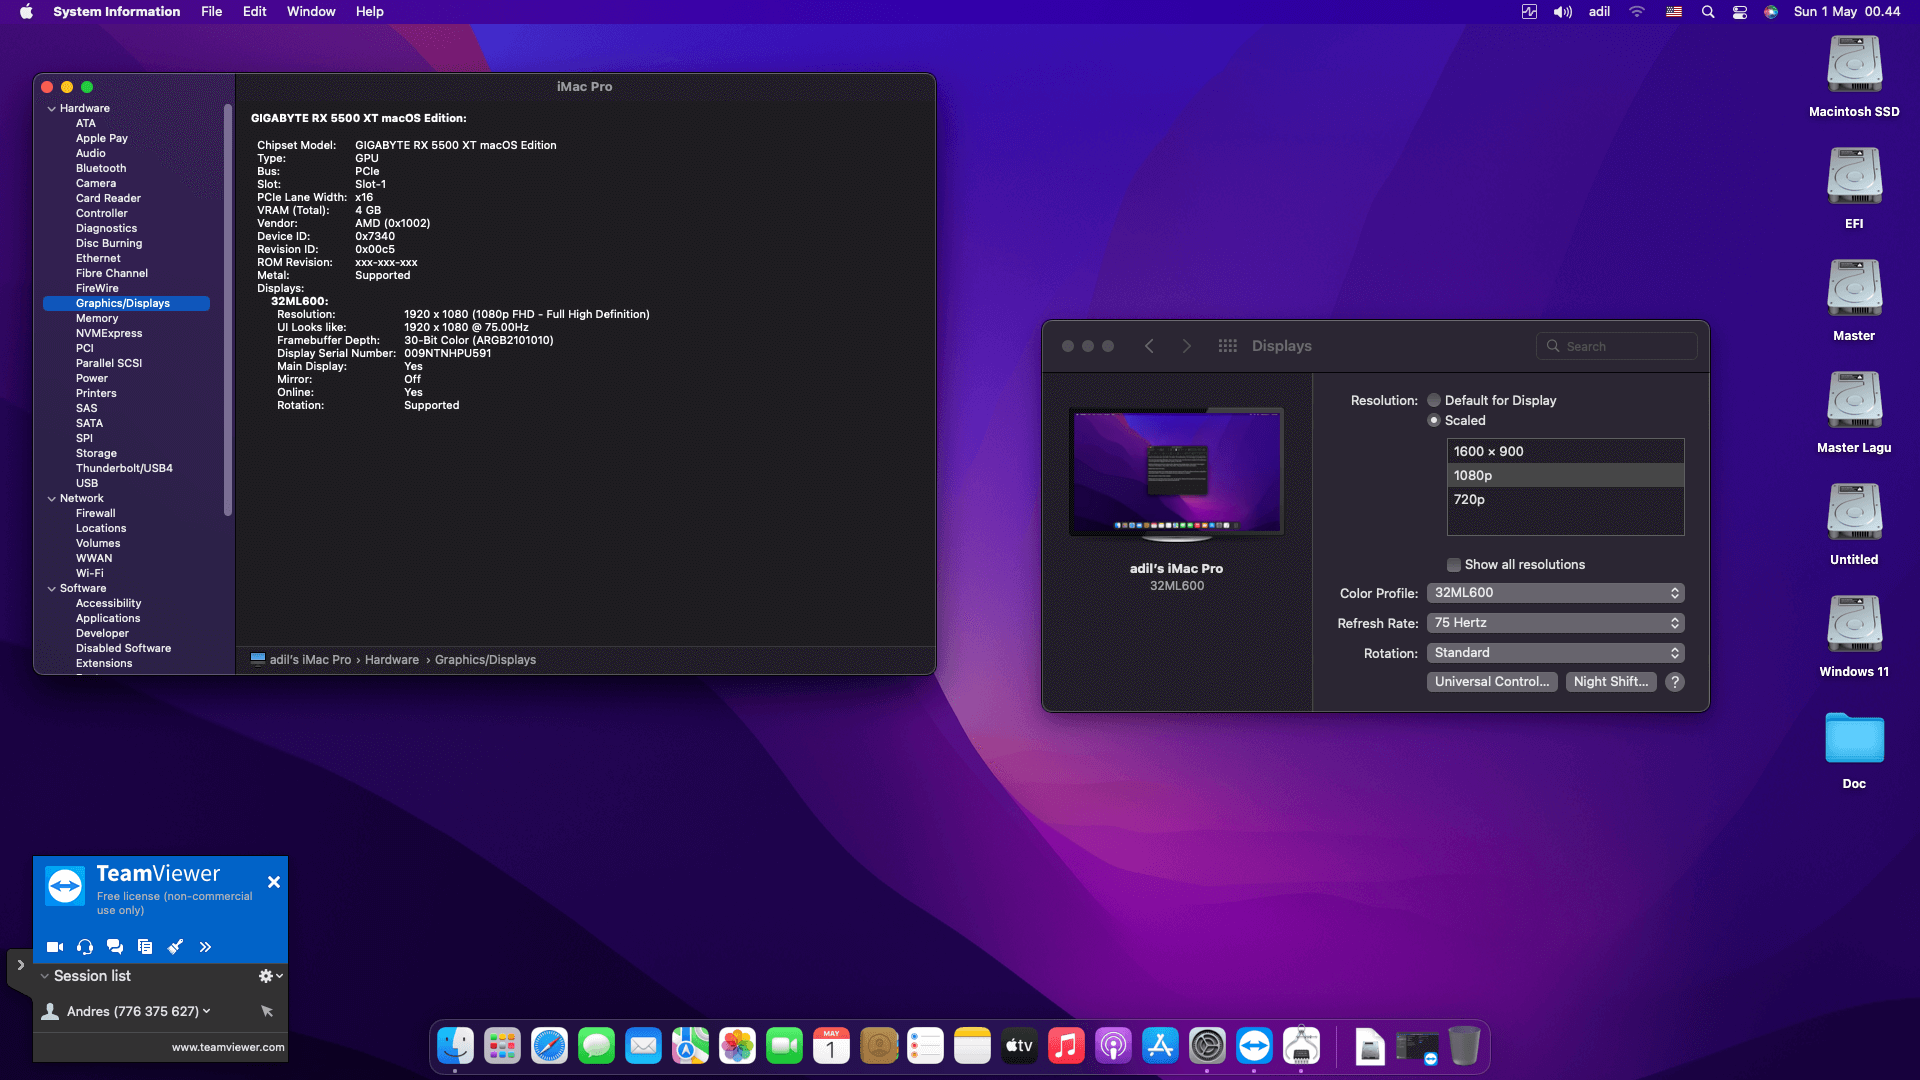Show all preferences grid in Displays window
This screenshot has height=1080, width=1920.
tap(1228, 346)
